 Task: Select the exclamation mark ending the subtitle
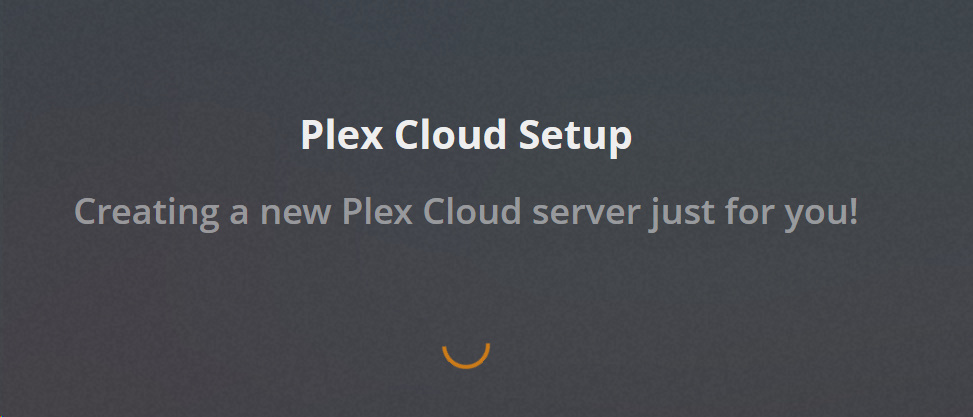853,211
